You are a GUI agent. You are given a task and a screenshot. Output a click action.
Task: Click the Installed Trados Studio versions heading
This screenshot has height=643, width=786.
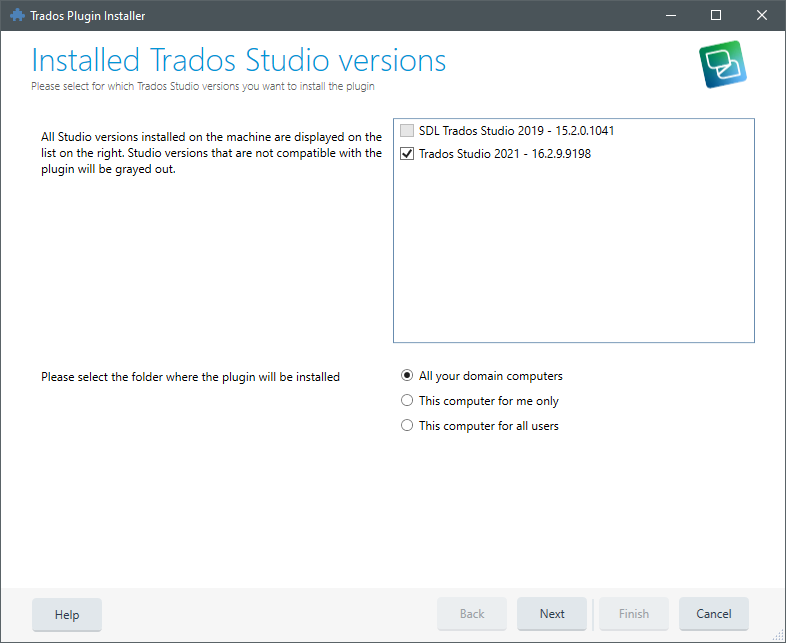(x=239, y=60)
